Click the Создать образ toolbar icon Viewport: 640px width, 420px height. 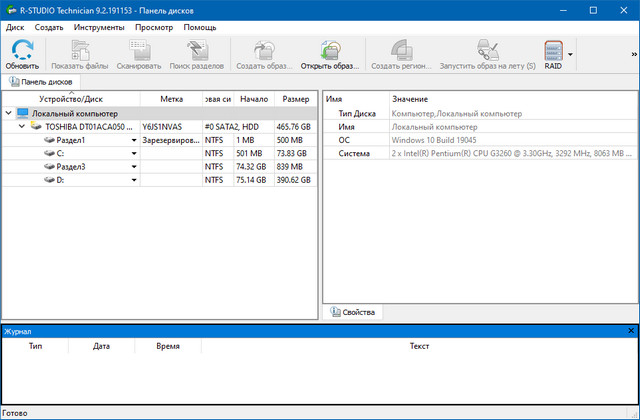point(265,50)
